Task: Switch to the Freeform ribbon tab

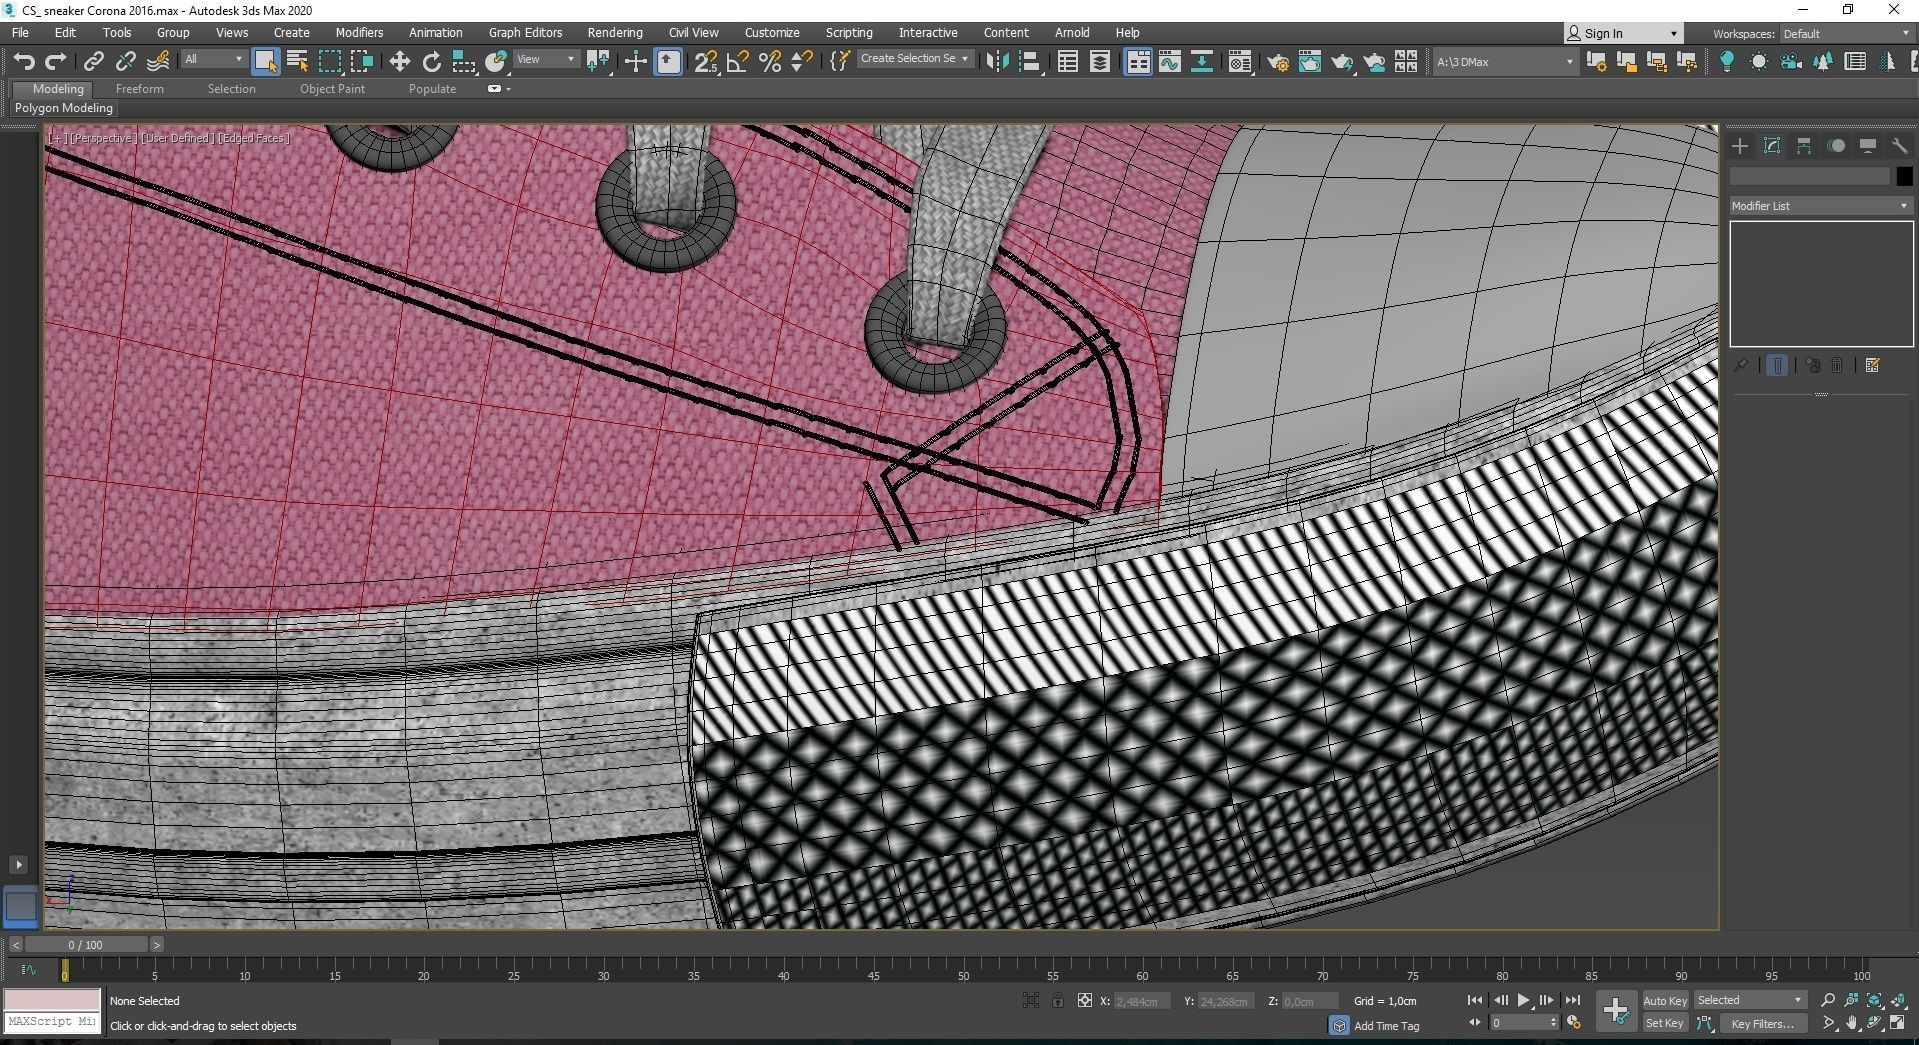Action: click(x=139, y=89)
